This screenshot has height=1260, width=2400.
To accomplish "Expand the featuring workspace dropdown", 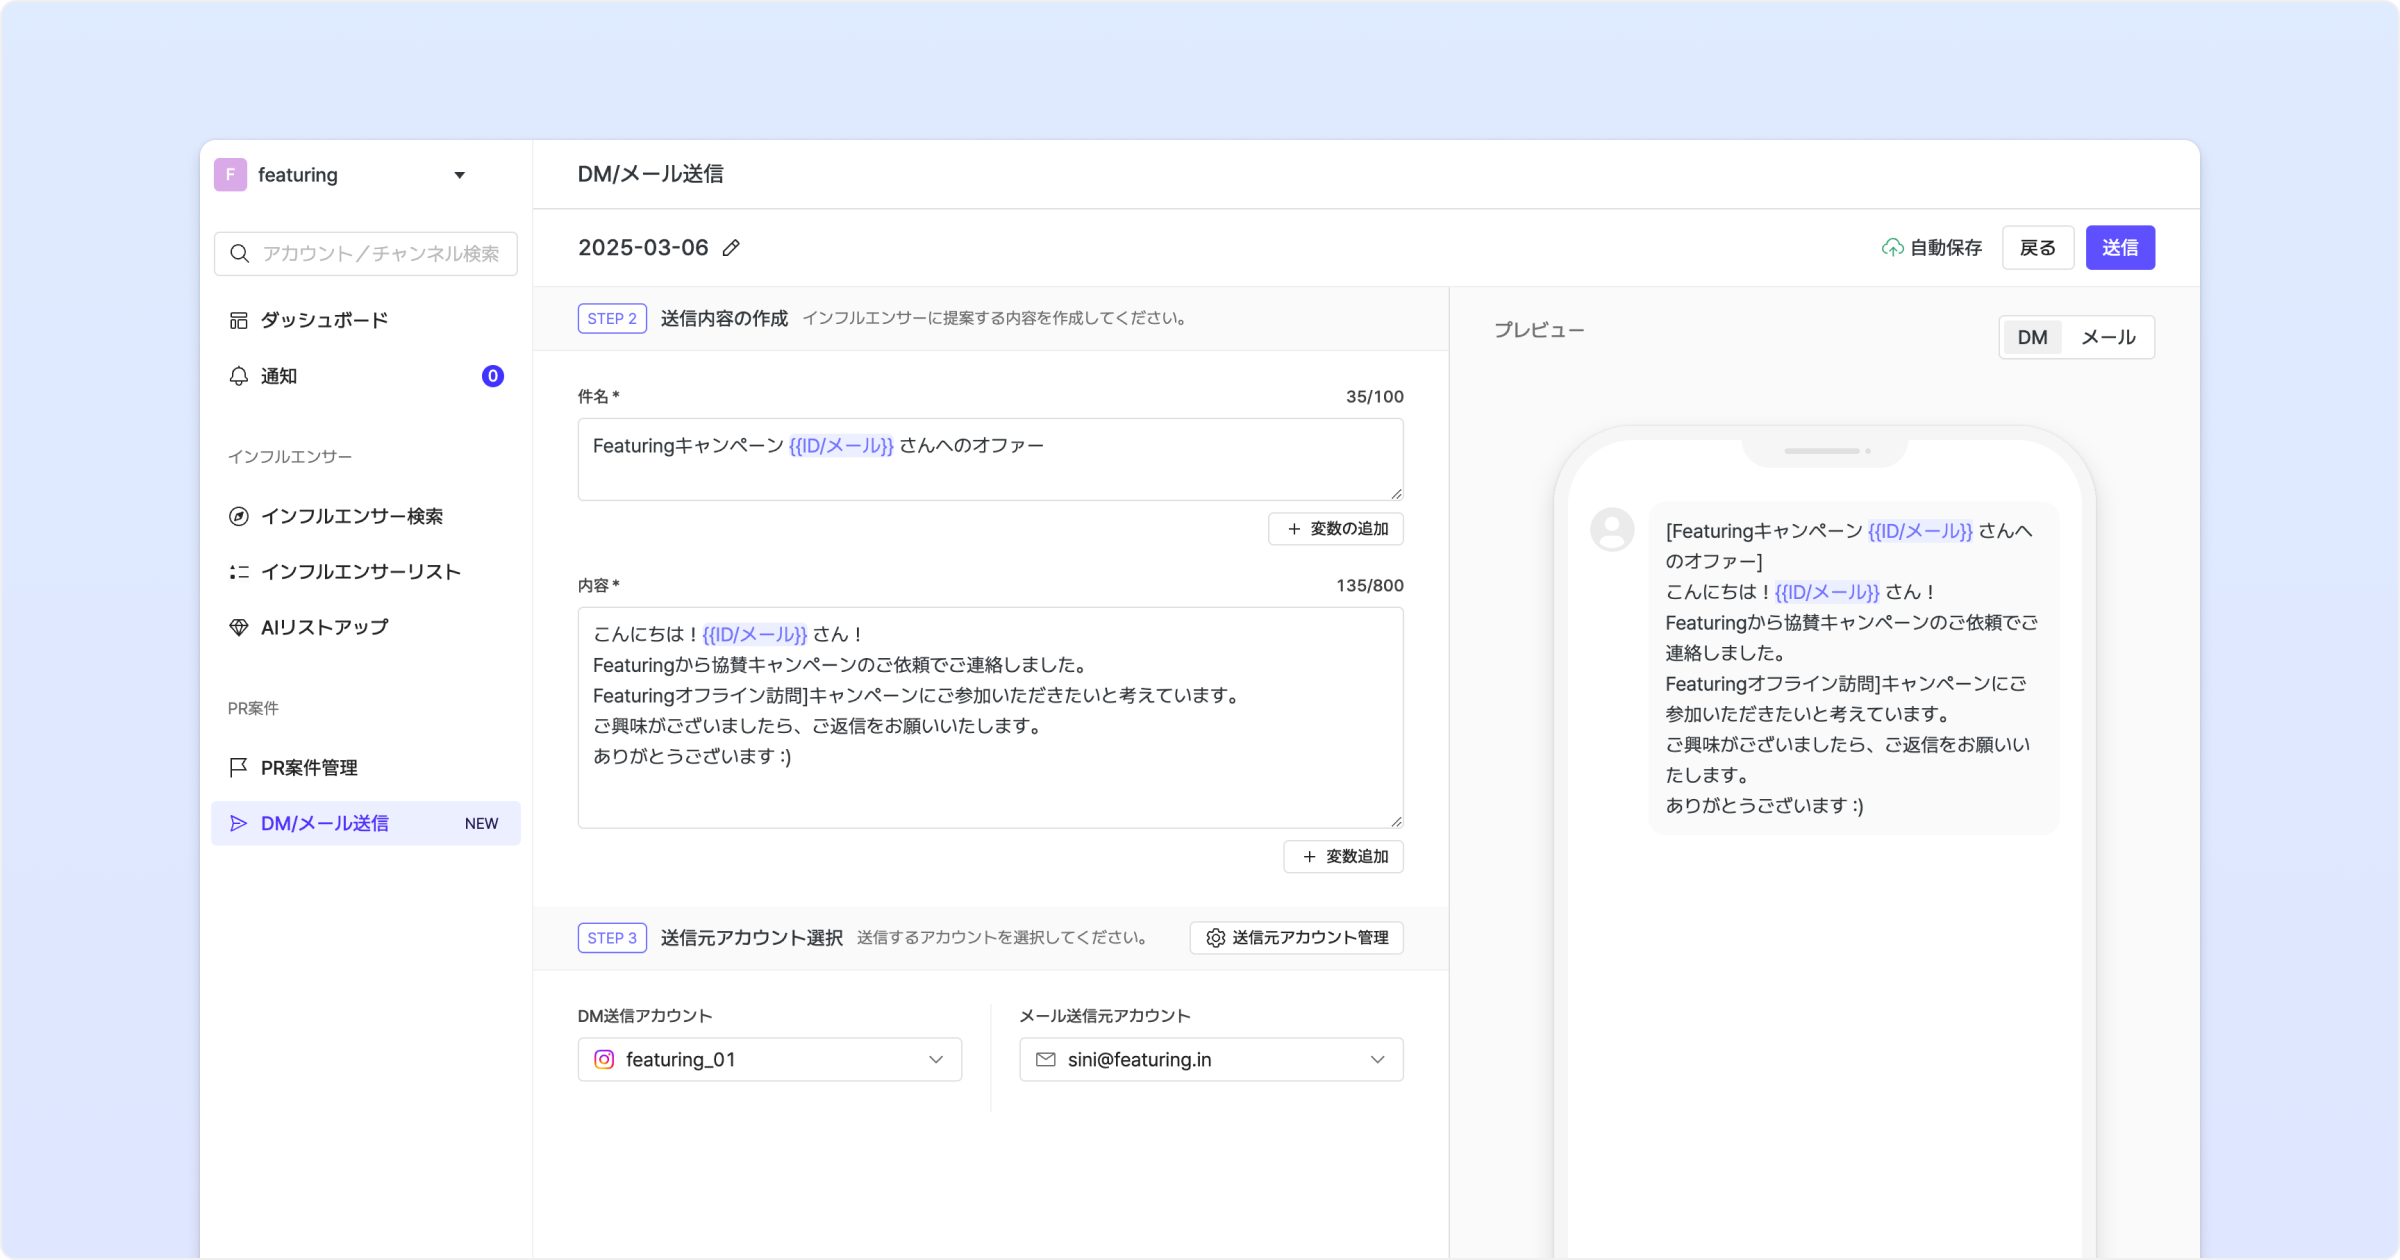I will pos(459,175).
